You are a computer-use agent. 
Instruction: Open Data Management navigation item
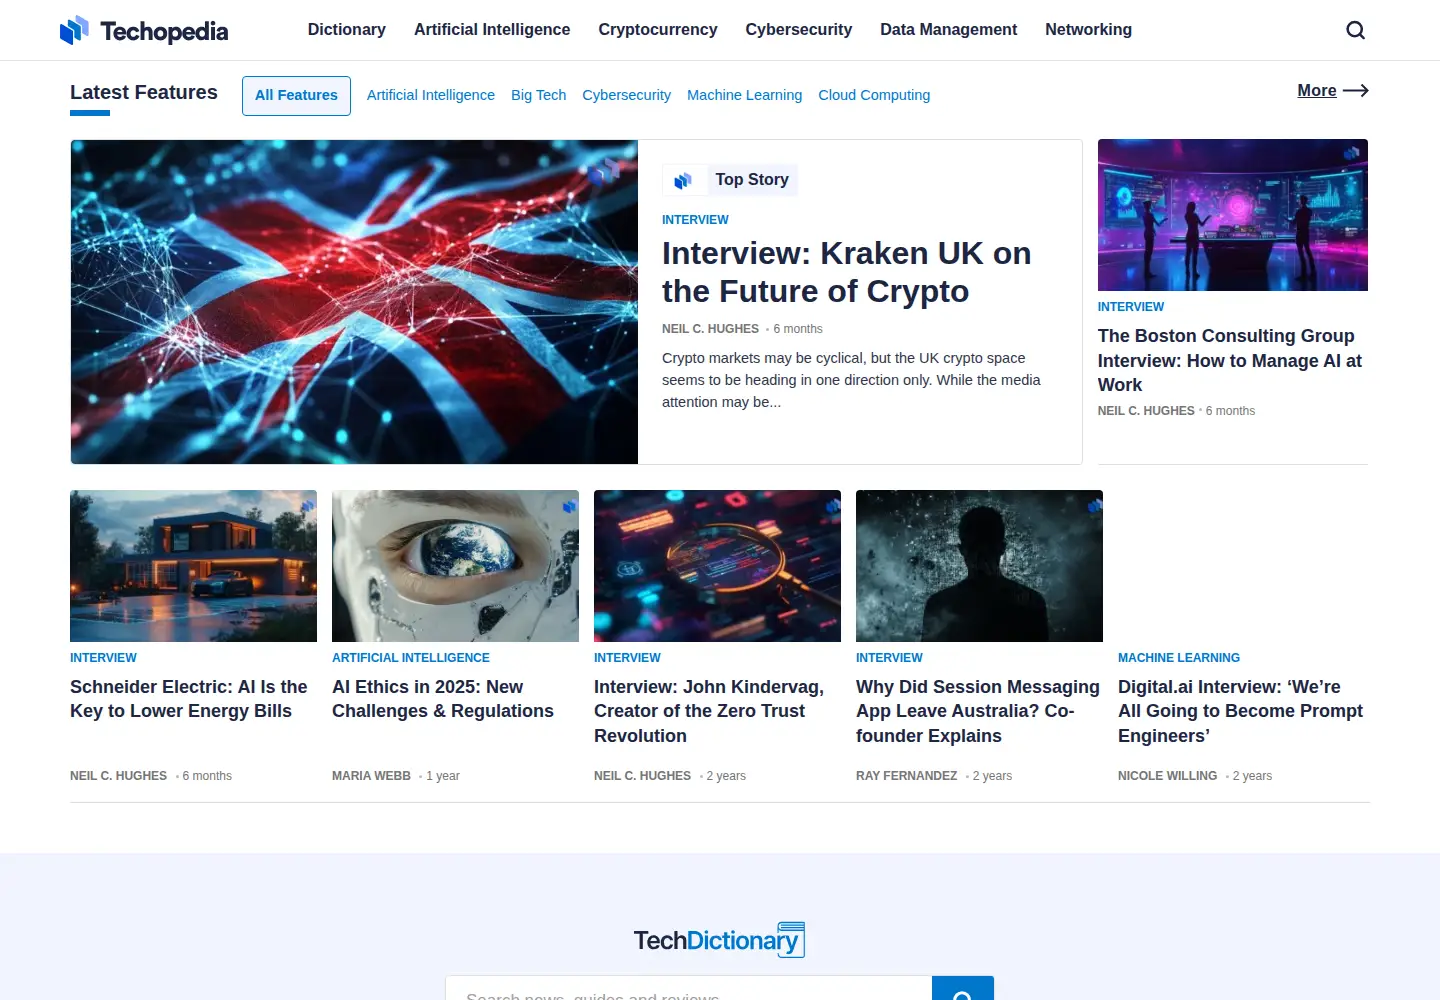[x=949, y=30]
